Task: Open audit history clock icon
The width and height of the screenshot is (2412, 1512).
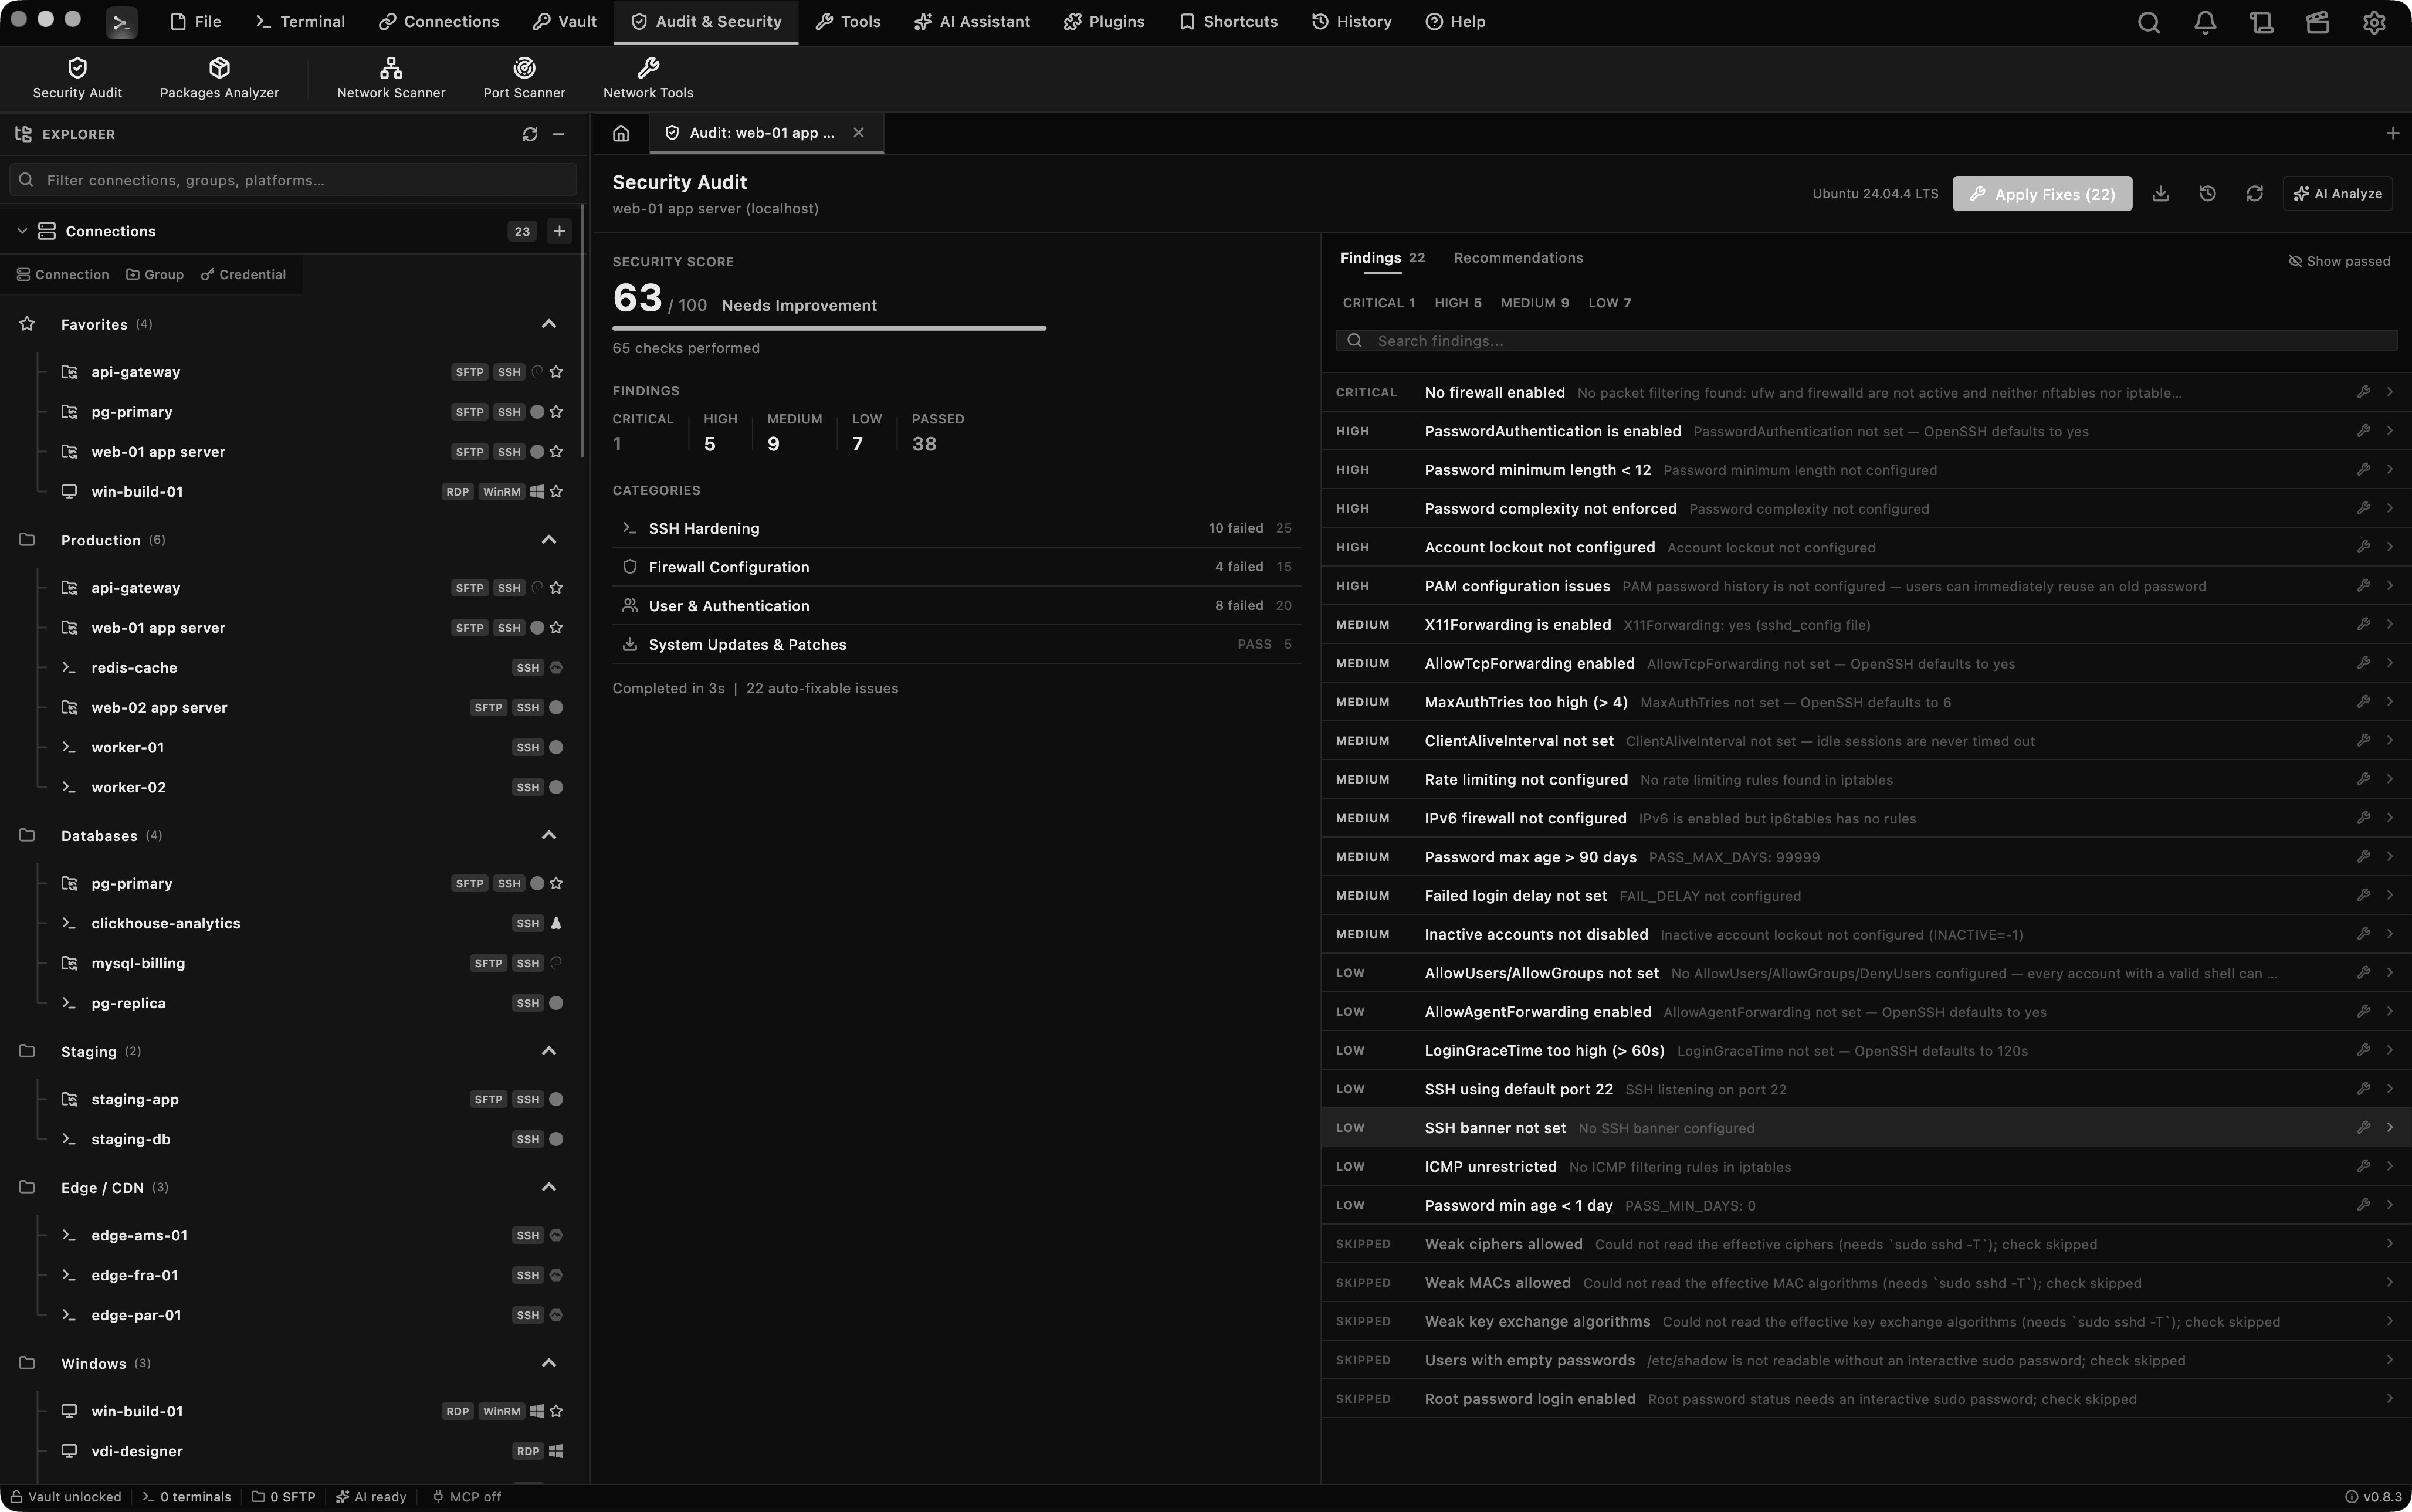Action: (2207, 194)
